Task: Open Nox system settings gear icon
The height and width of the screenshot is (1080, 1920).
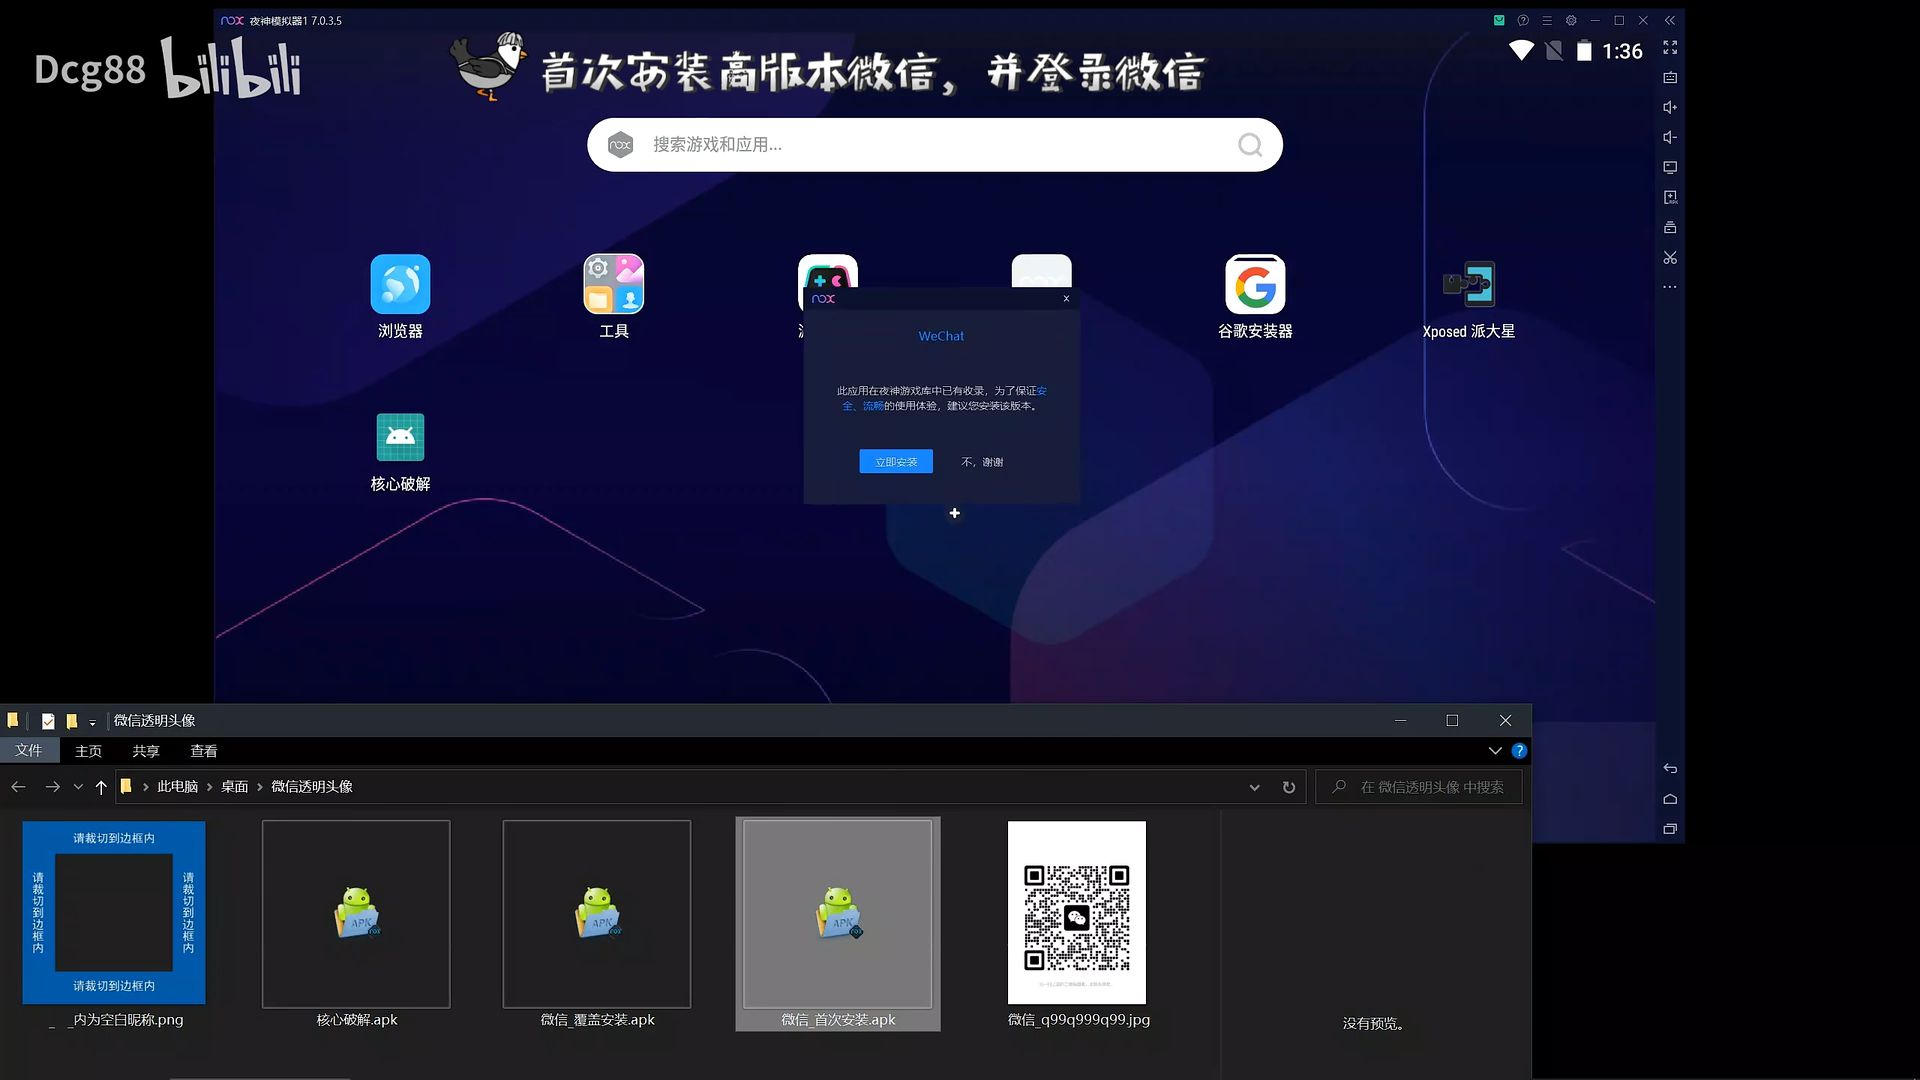Action: 1571,20
